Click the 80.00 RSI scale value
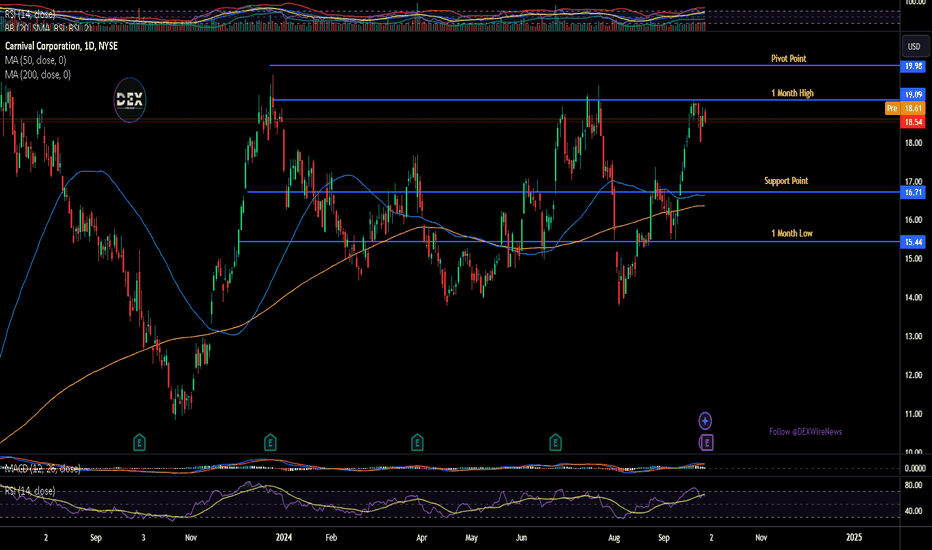 point(914,485)
